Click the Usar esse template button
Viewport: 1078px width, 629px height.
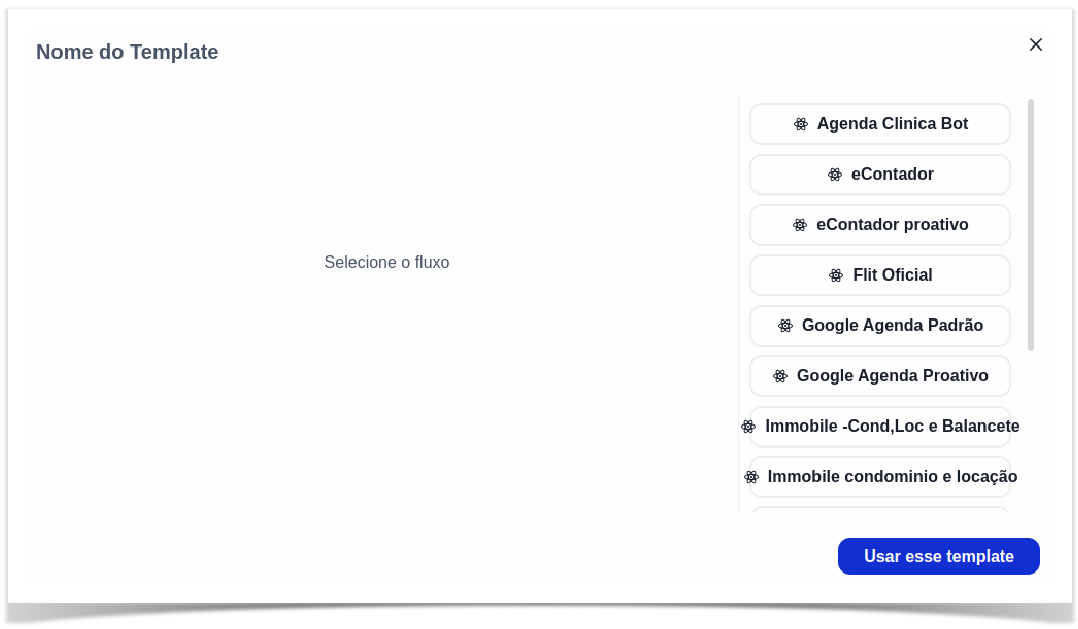(x=938, y=556)
